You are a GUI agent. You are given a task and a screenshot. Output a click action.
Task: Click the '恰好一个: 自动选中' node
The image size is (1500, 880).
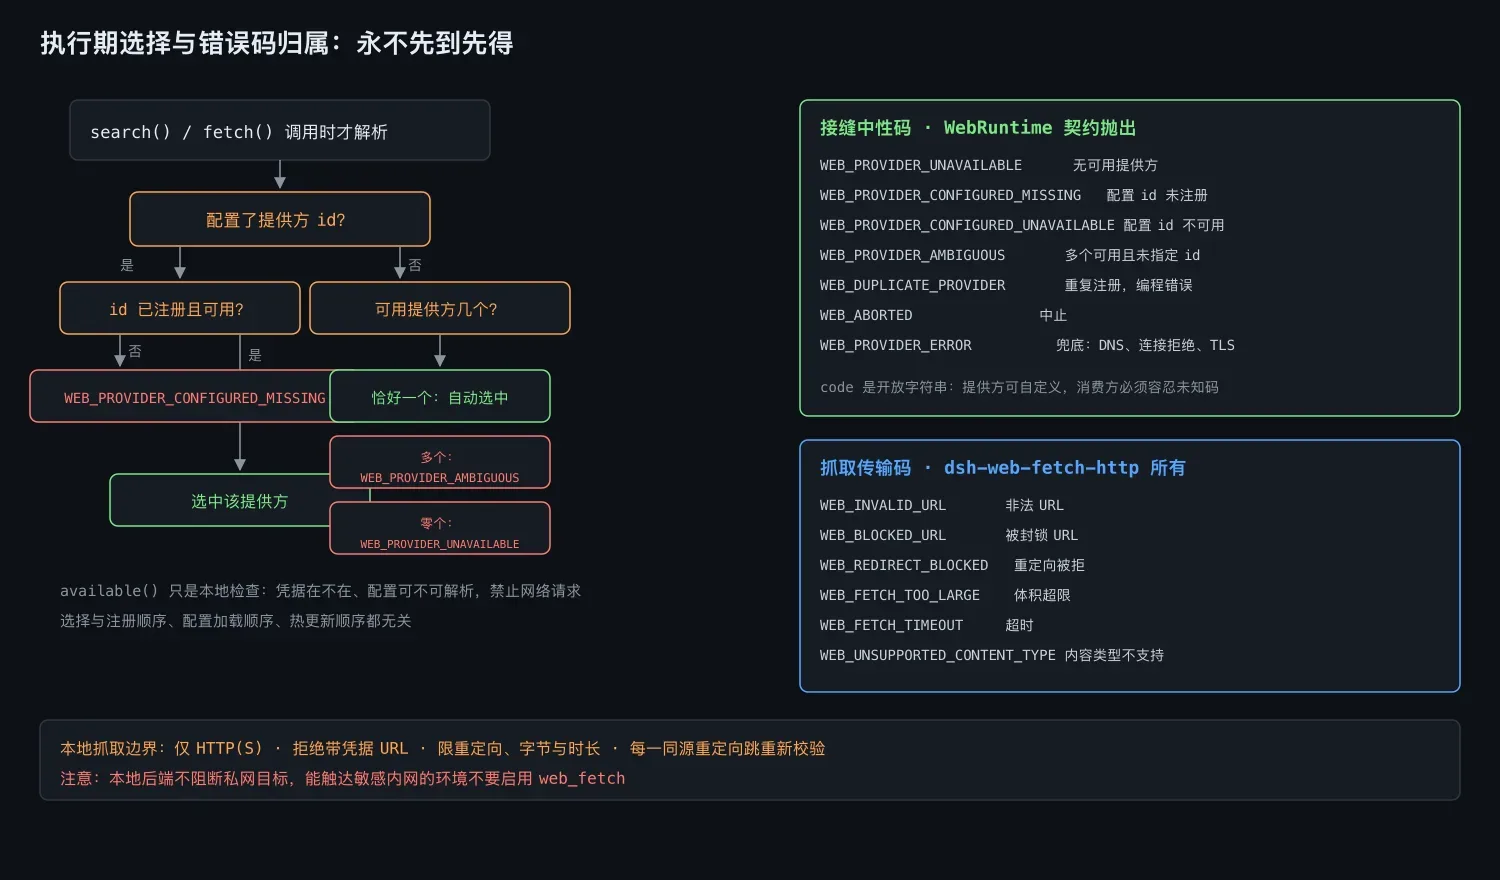(x=440, y=396)
